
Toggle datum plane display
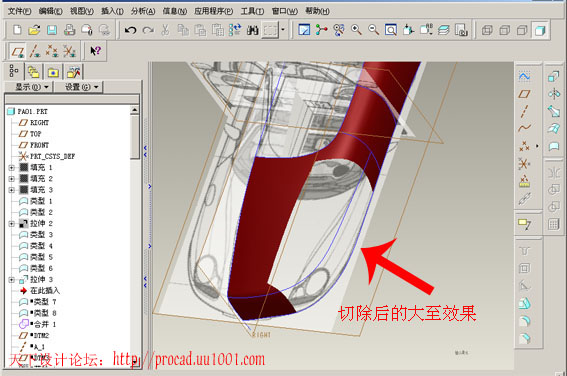(17, 51)
